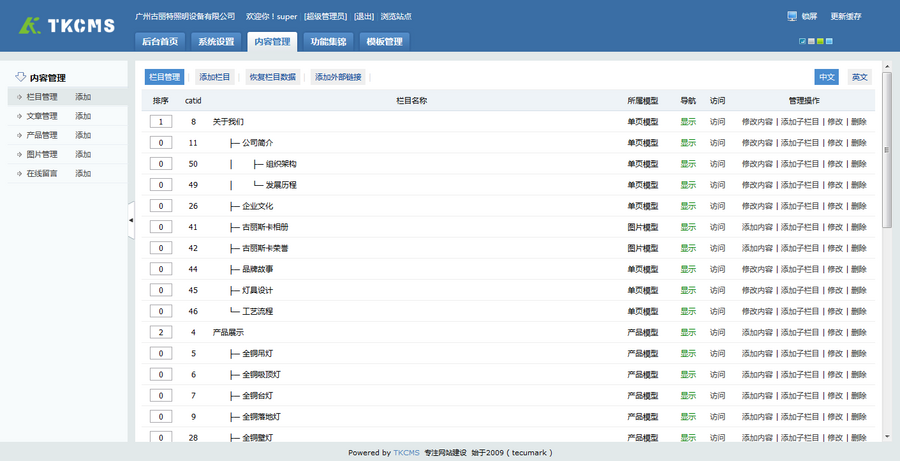Click 添加 next to 栏目管理 in the sidebar

[x=83, y=97]
